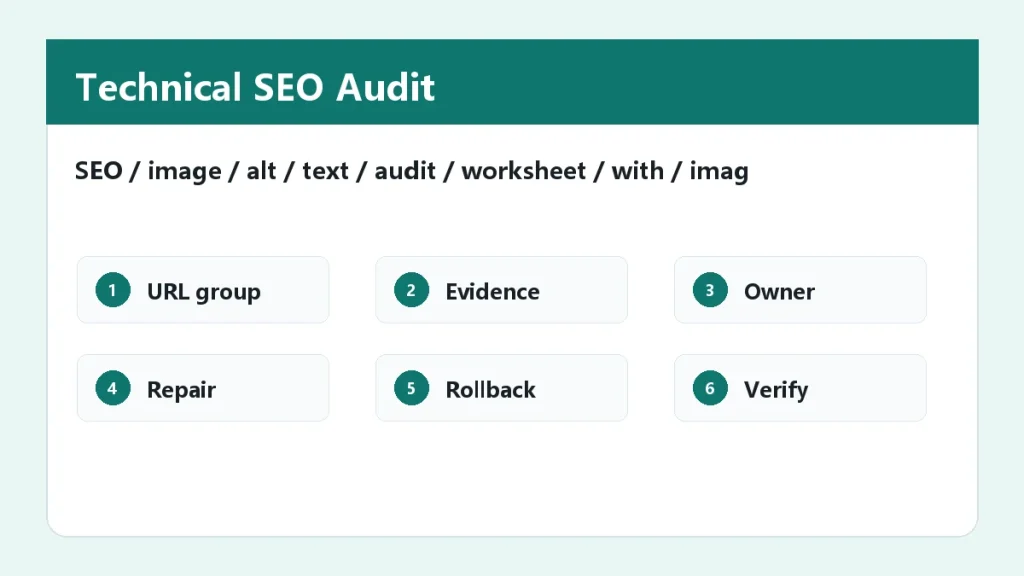This screenshot has width=1024, height=576.
Task: Click the 'alt' word in the breadcrumb line
Action: click(261, 171)
